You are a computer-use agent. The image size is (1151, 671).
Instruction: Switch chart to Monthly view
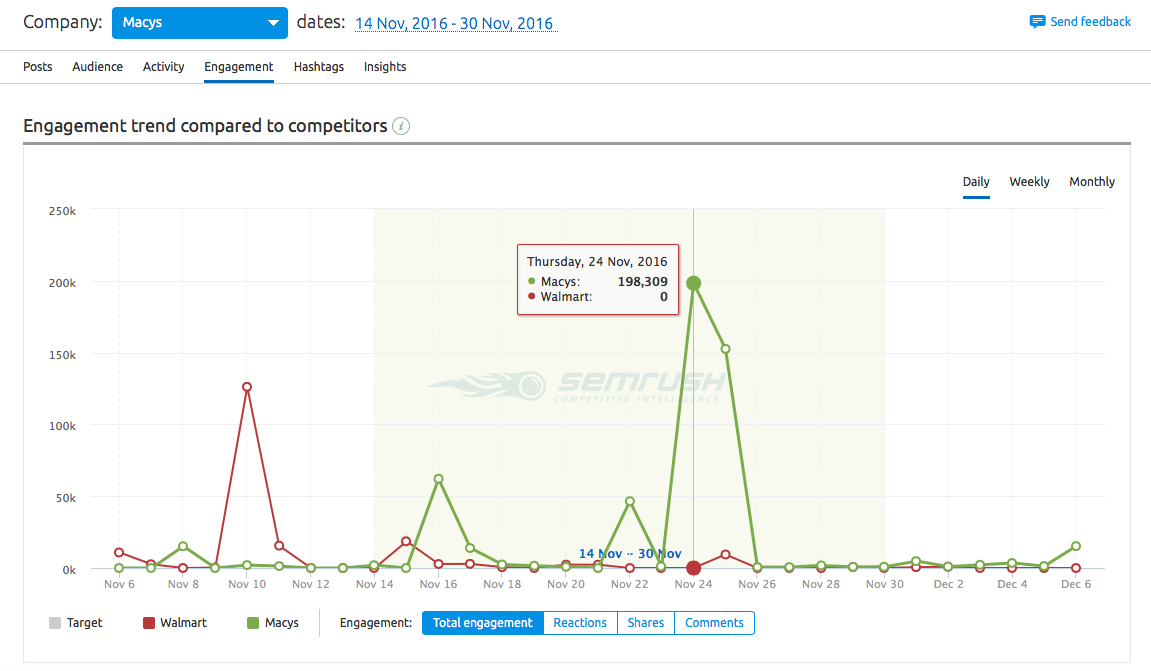tap(1092, 181)
